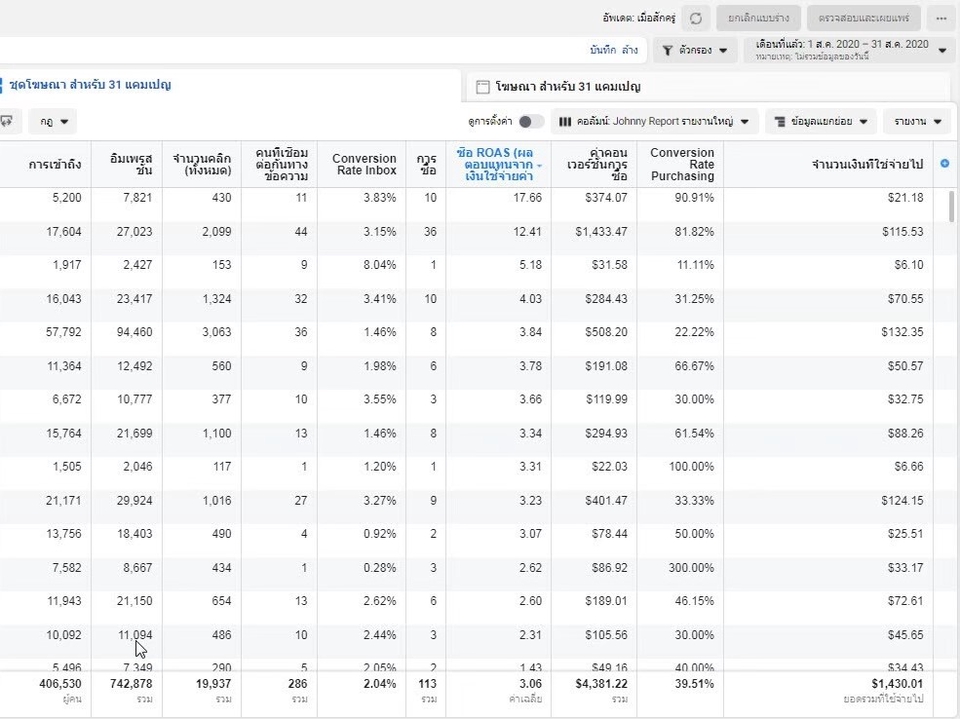This screenshot has height=719, width=960.
Task: Open the กฎ rules dropdown
Action: click(x=54, y=121)
